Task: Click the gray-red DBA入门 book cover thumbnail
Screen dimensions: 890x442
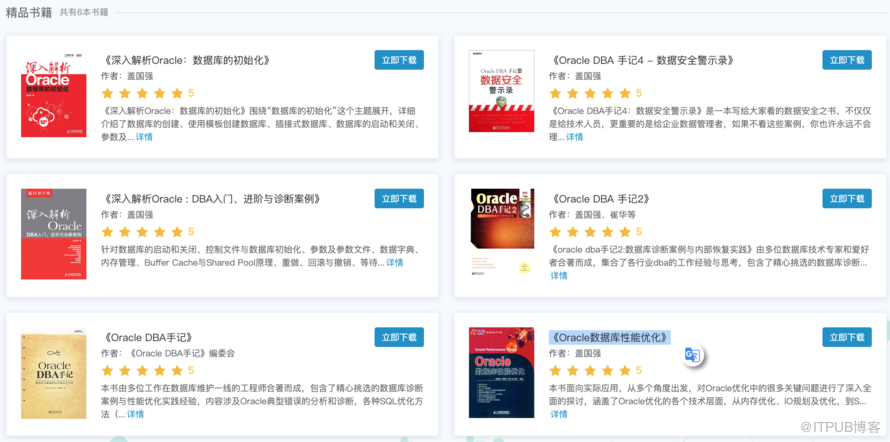Action: [x=53, y=234]
